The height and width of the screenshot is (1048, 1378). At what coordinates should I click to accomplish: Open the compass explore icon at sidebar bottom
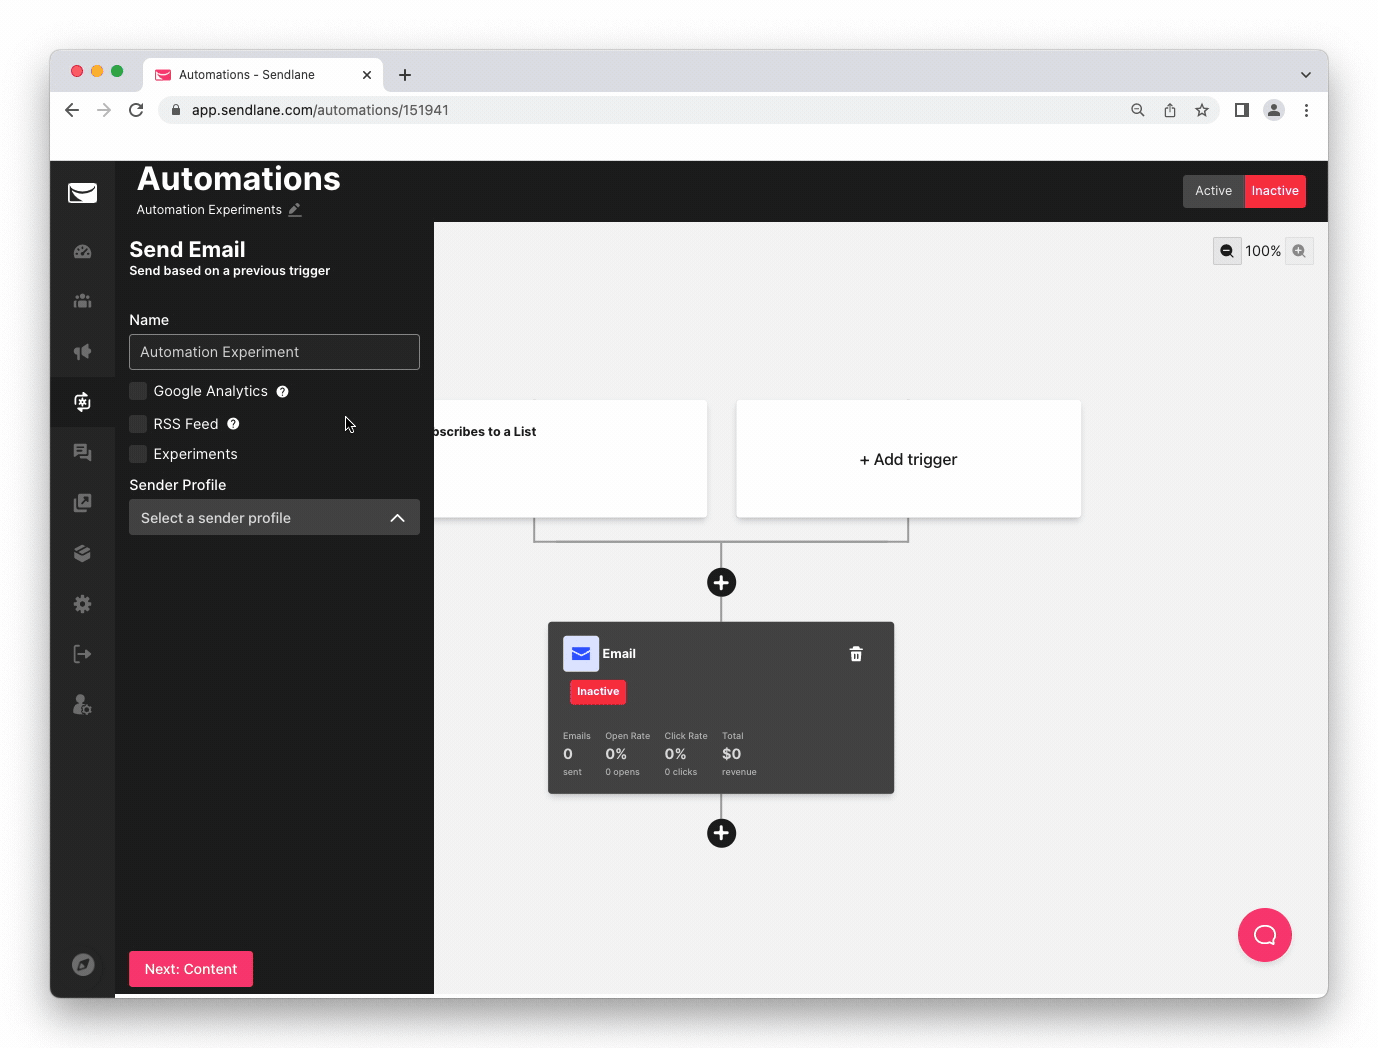pyautogui.click(x=83, y=964)
